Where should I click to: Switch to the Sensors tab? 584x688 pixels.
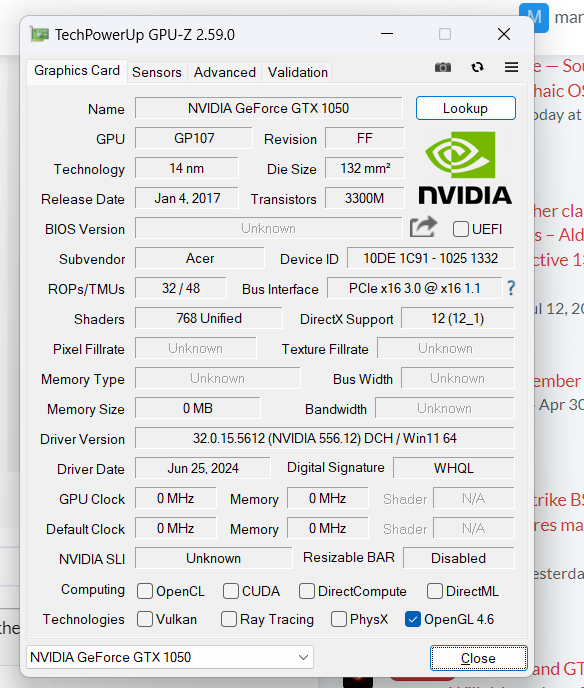pos(157,72)
